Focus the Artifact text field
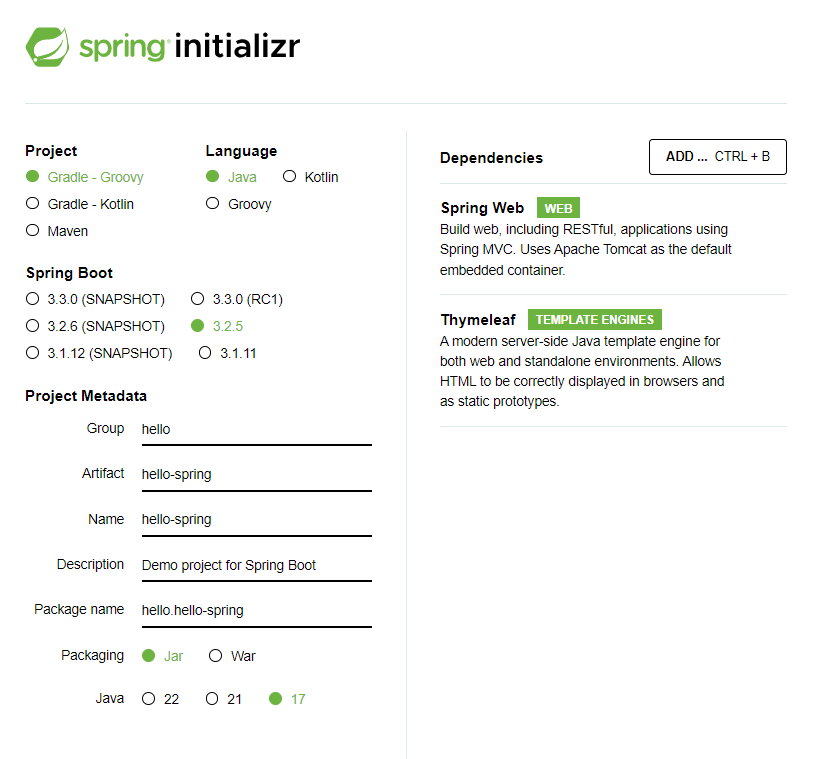This screenshot has width=813, height=759. click(257, 475)
